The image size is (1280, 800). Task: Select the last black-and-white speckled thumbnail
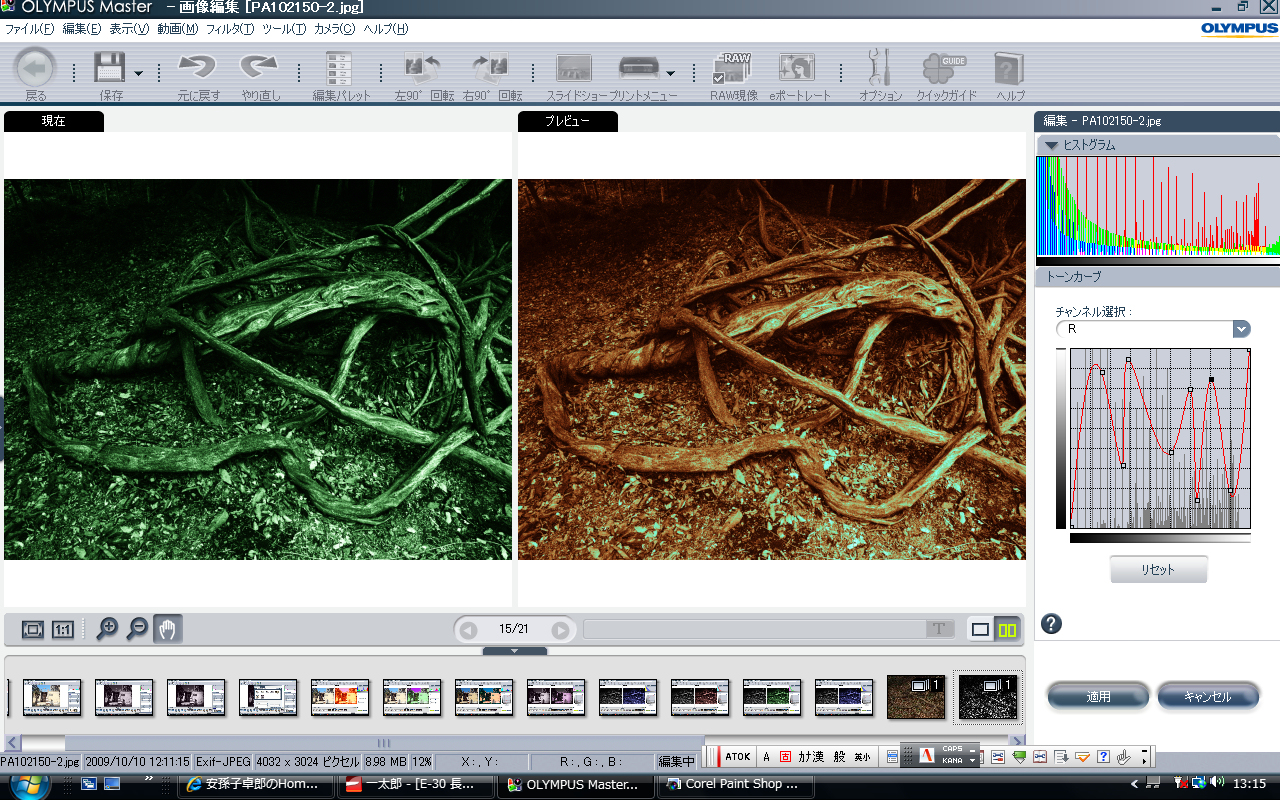988,697
